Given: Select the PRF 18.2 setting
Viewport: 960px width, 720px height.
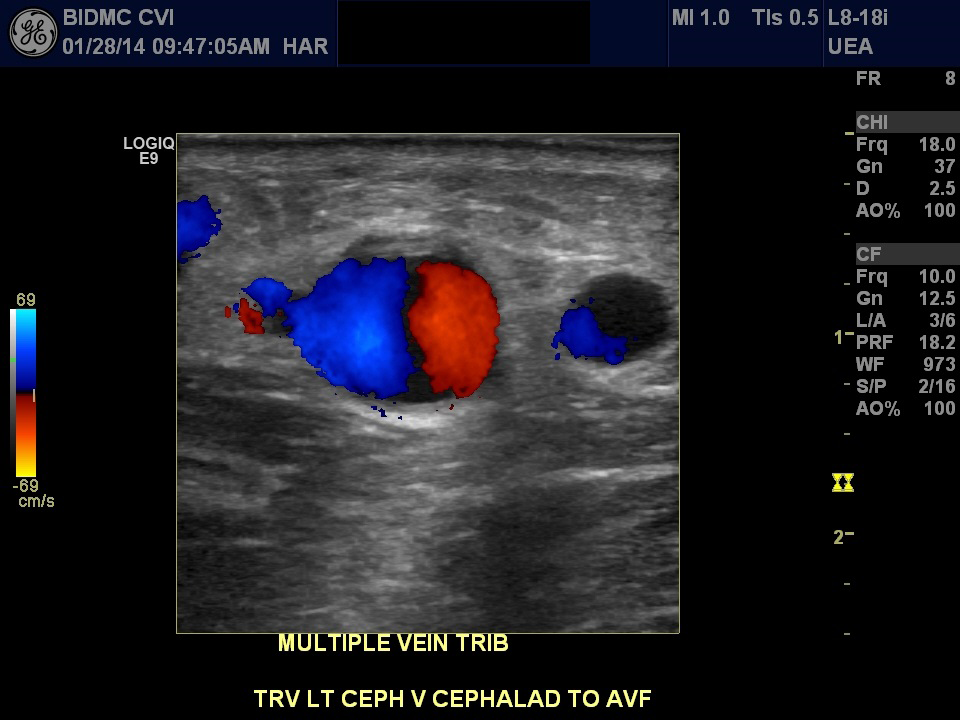Looking at the screenshot, I should point(905,343).
